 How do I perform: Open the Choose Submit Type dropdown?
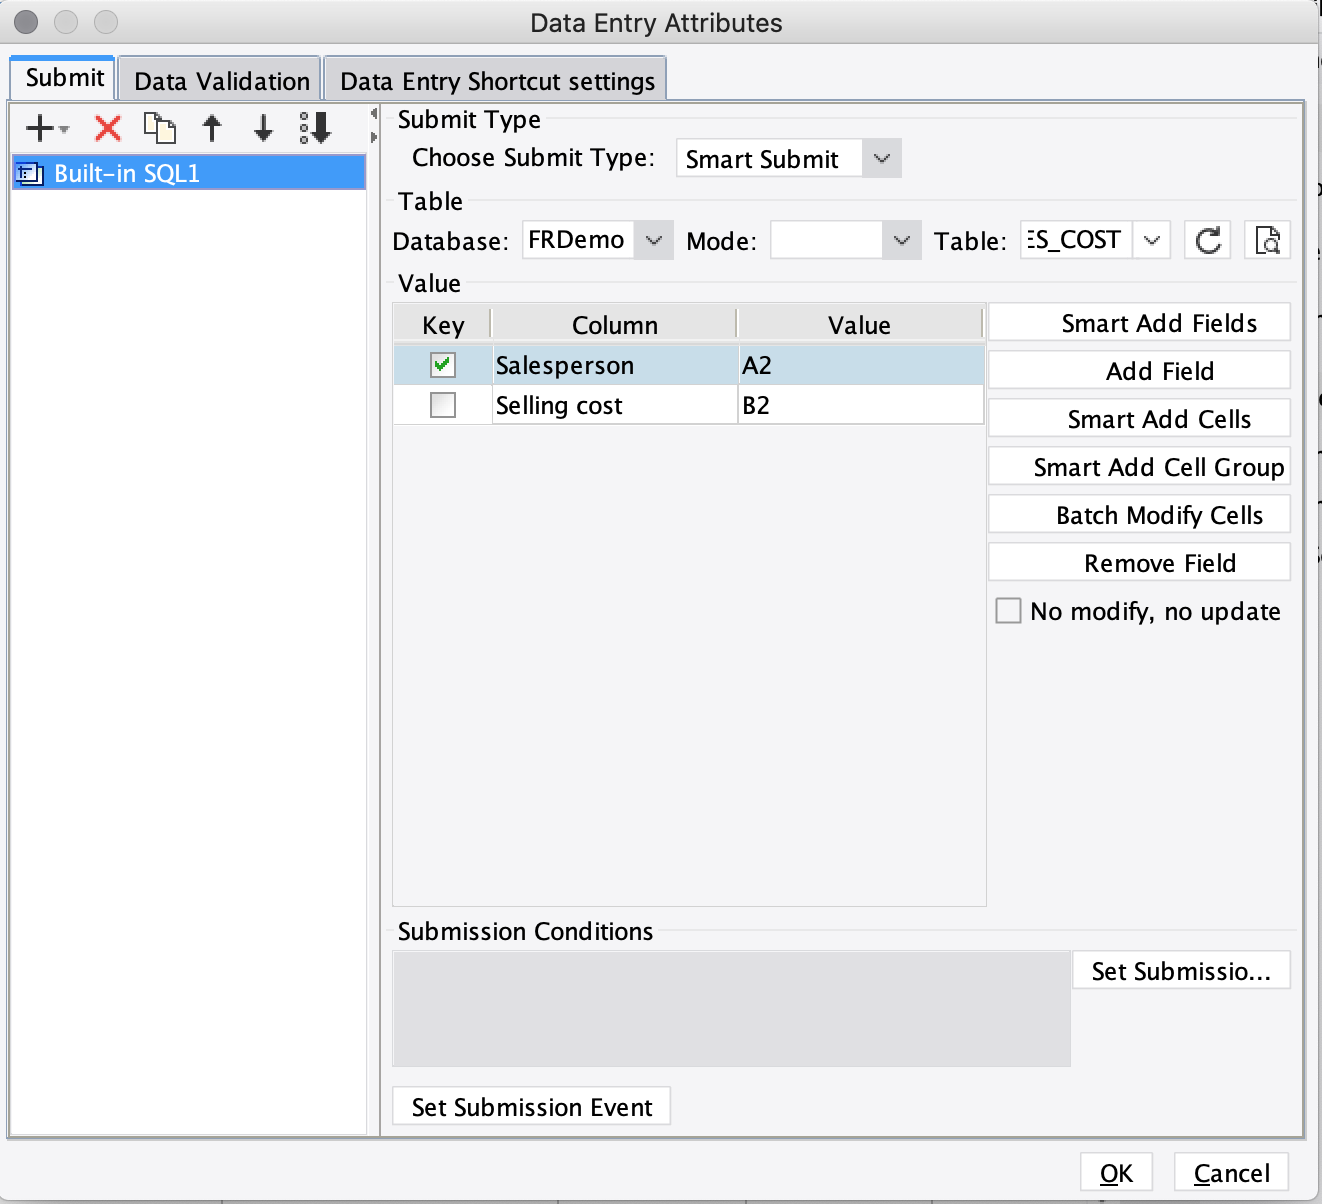coord(789,158)
